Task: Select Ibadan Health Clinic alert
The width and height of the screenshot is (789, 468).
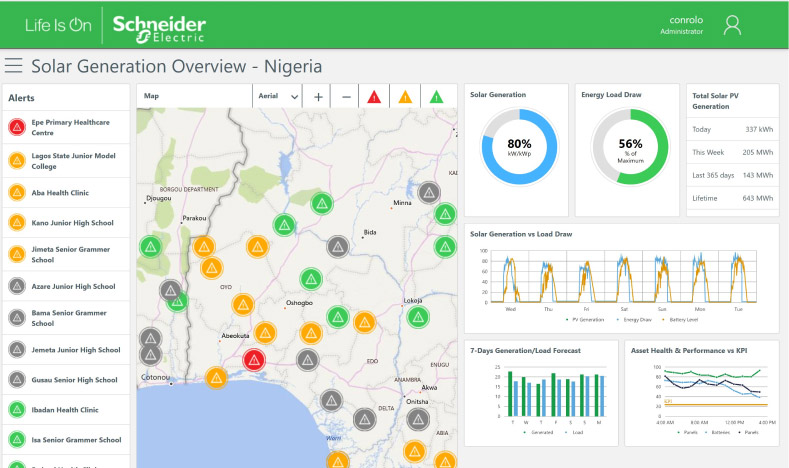Action: coord(73,409)
